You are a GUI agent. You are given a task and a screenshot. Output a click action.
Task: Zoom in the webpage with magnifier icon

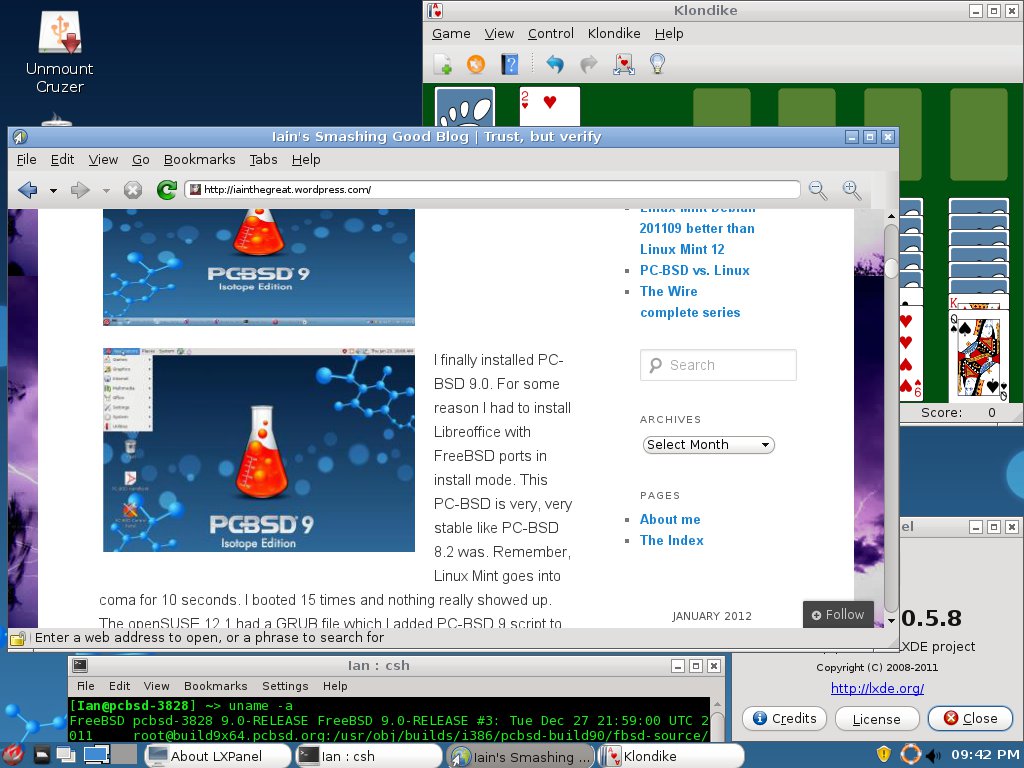click(852, 190)
